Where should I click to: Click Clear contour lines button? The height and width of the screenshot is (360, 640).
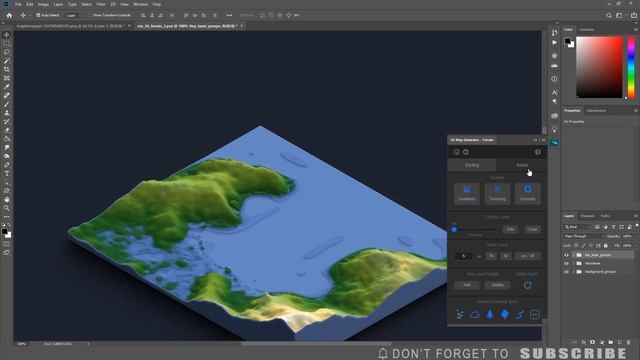[532, 229]
